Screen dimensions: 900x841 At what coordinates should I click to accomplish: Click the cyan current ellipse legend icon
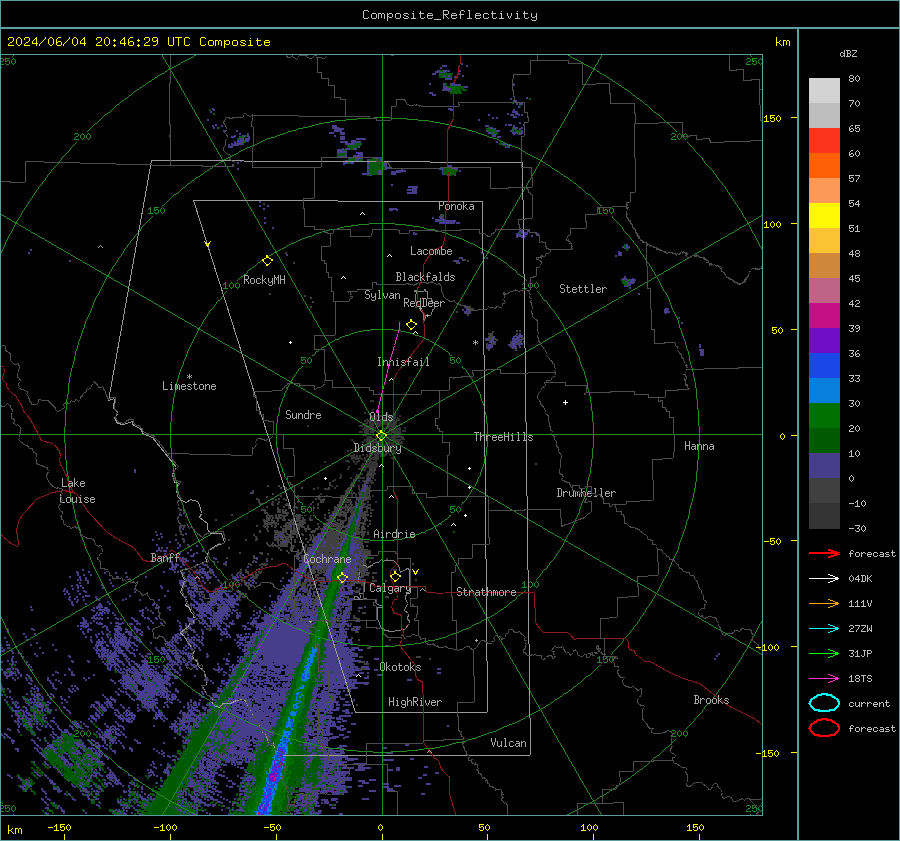click(824, 703)
